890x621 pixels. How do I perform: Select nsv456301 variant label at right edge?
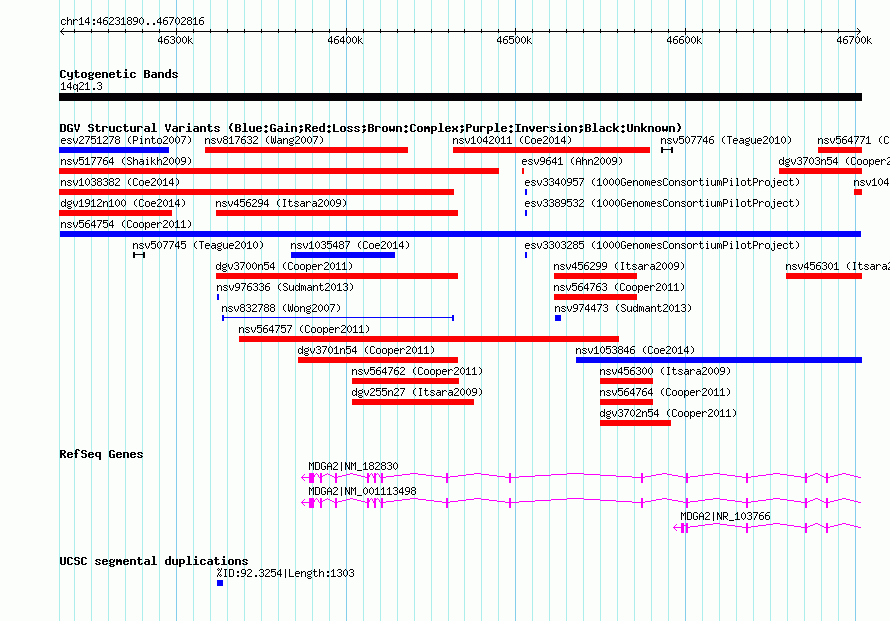coord(837,266)
